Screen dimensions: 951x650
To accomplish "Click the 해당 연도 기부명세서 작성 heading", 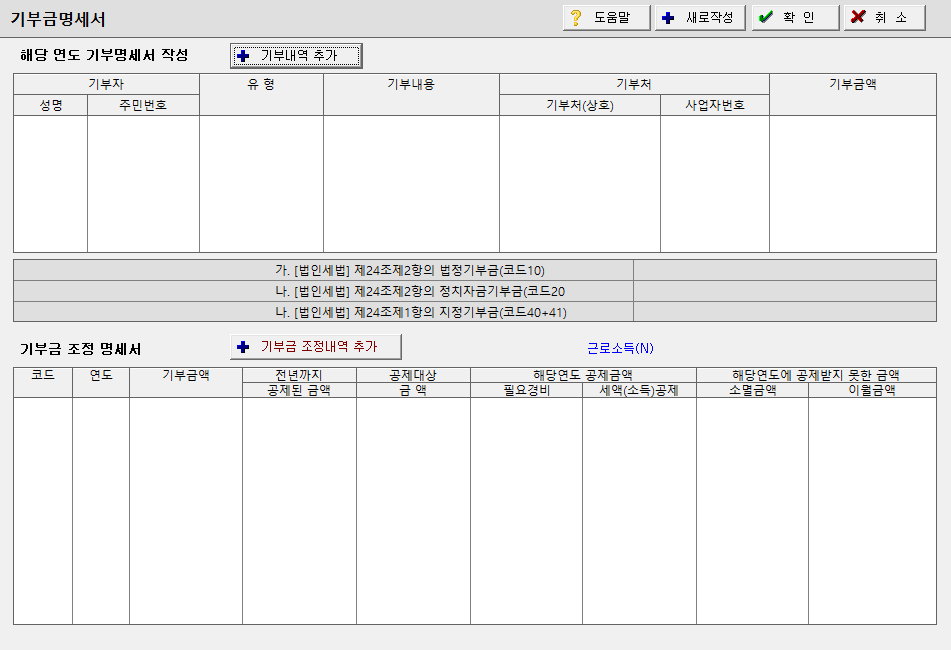I will (104, 55).
